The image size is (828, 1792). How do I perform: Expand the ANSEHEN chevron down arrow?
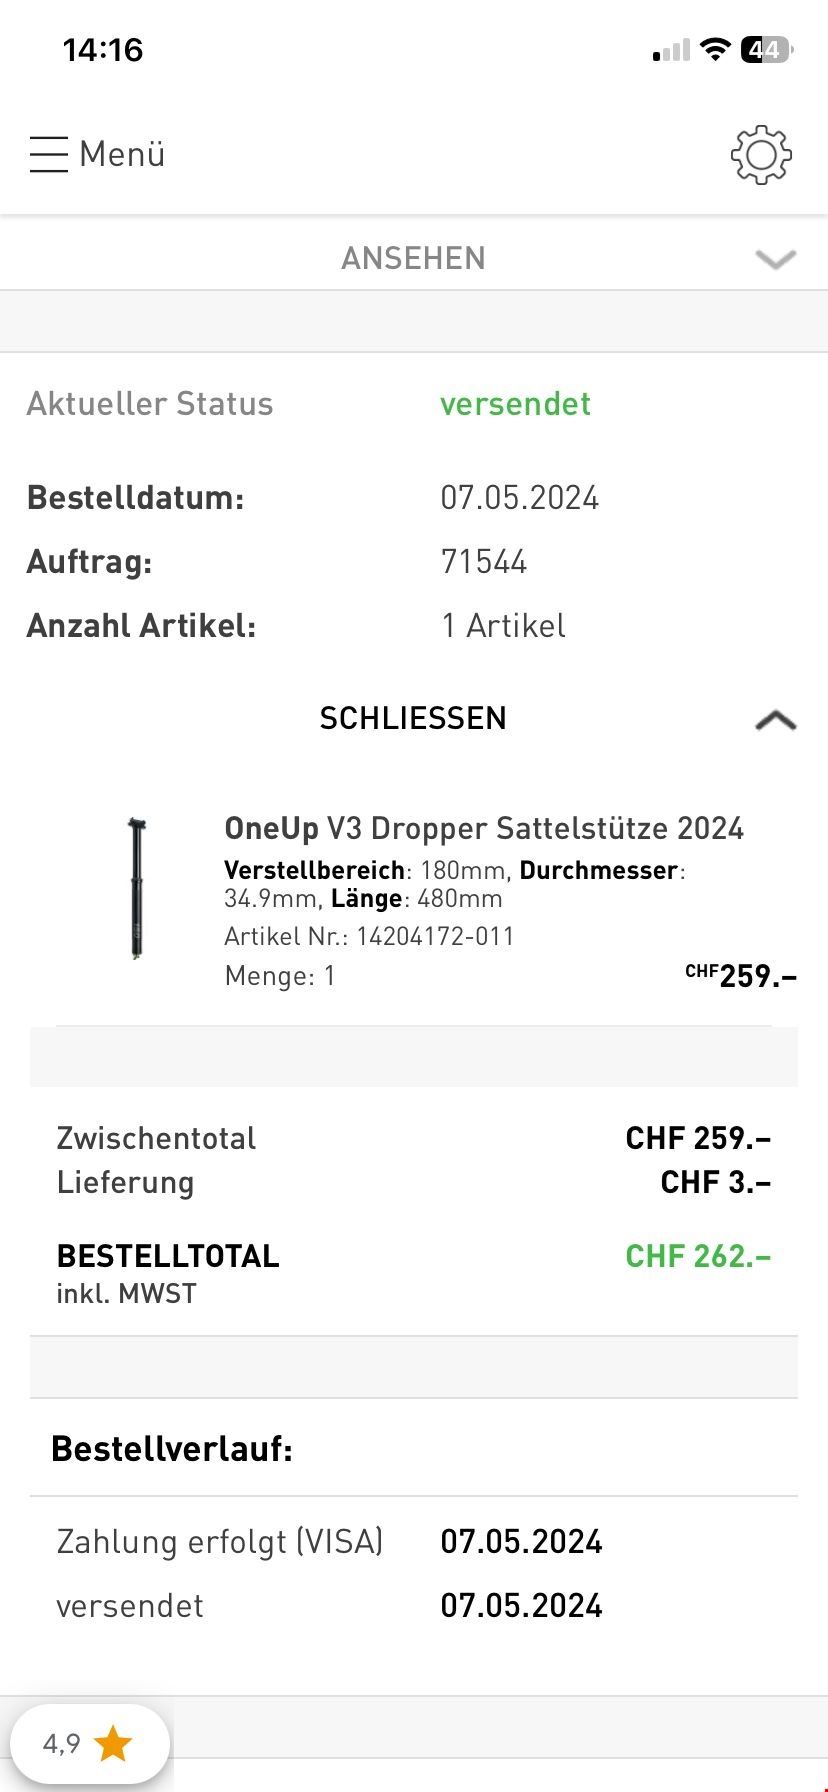776,259
